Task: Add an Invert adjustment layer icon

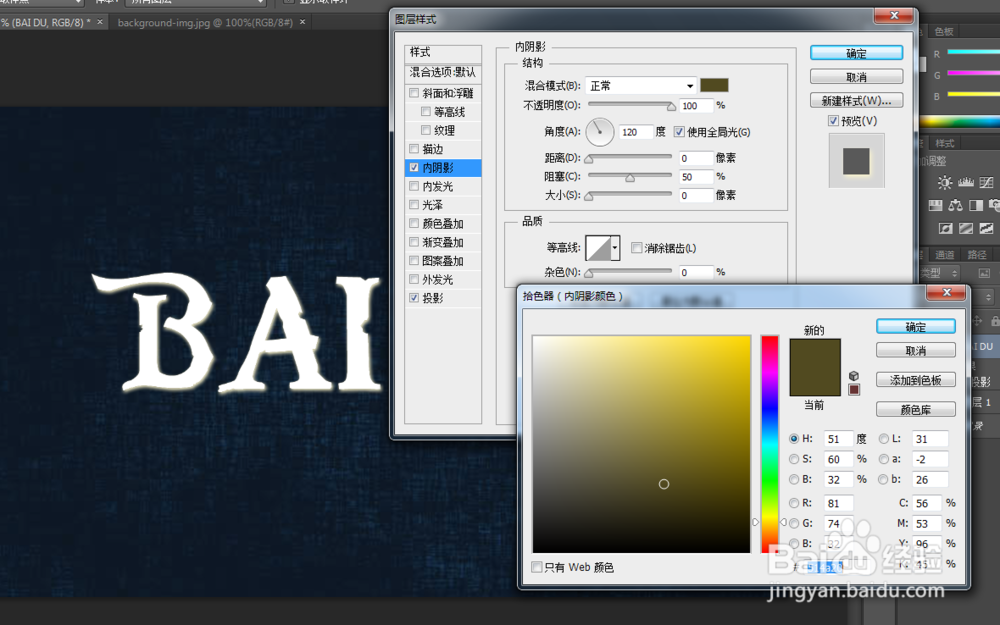Action: tap(946, 228)
